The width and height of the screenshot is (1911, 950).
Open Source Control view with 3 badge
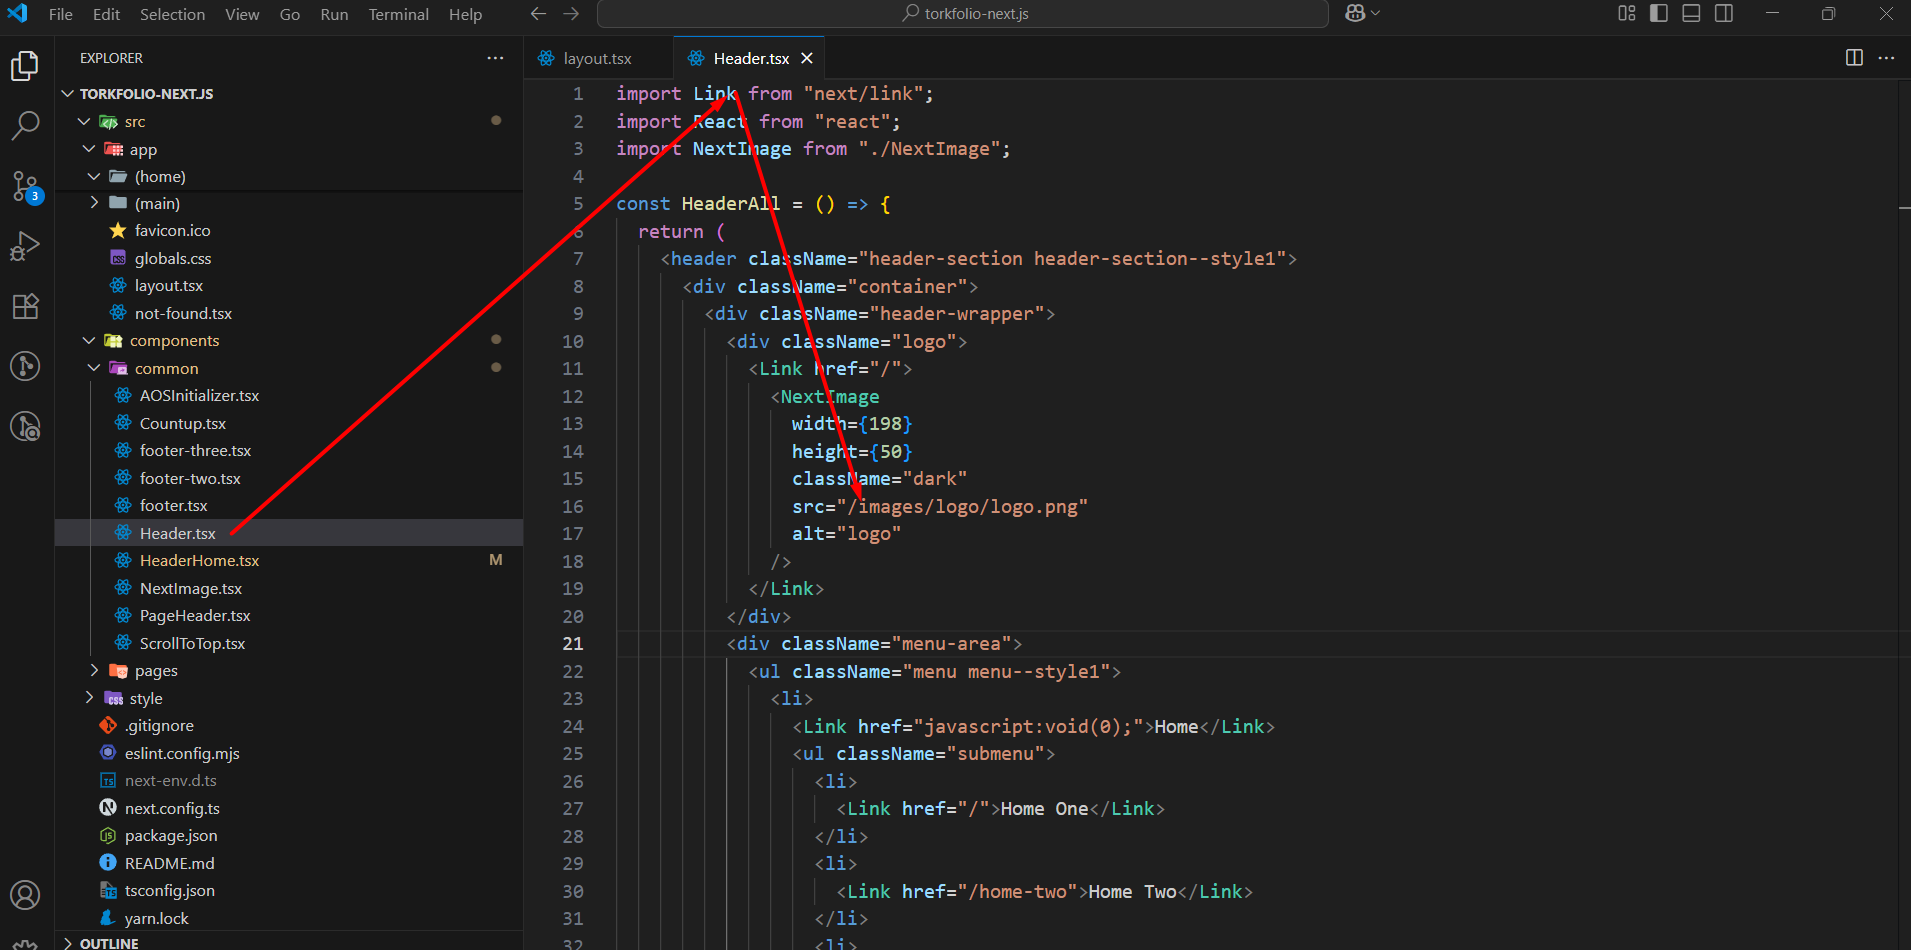click(x=25, y=186)
